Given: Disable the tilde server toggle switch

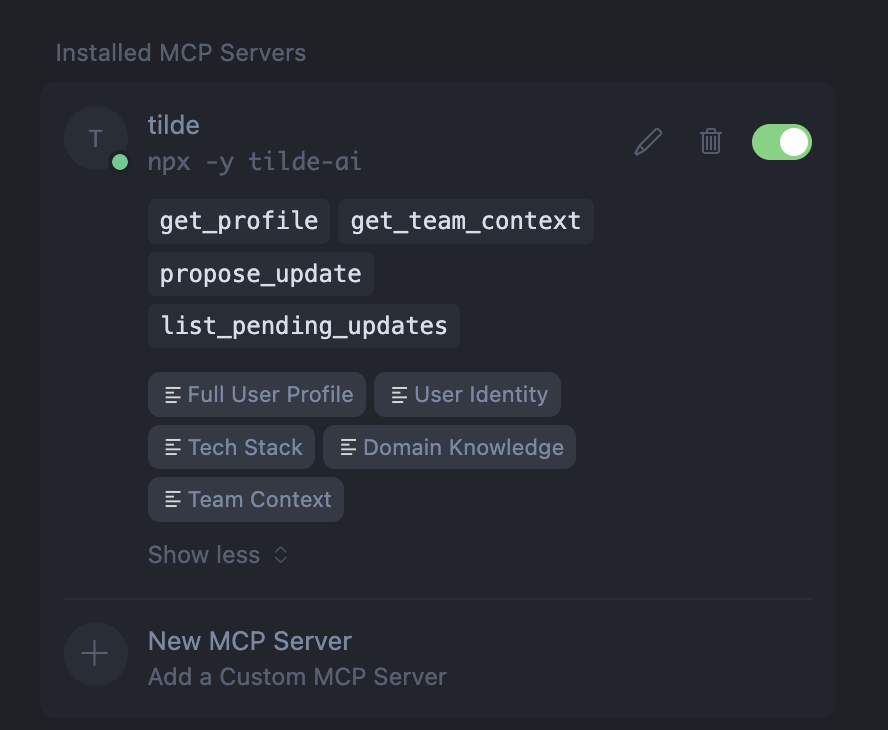Looking at the screenshot, I should pos(781,142).
